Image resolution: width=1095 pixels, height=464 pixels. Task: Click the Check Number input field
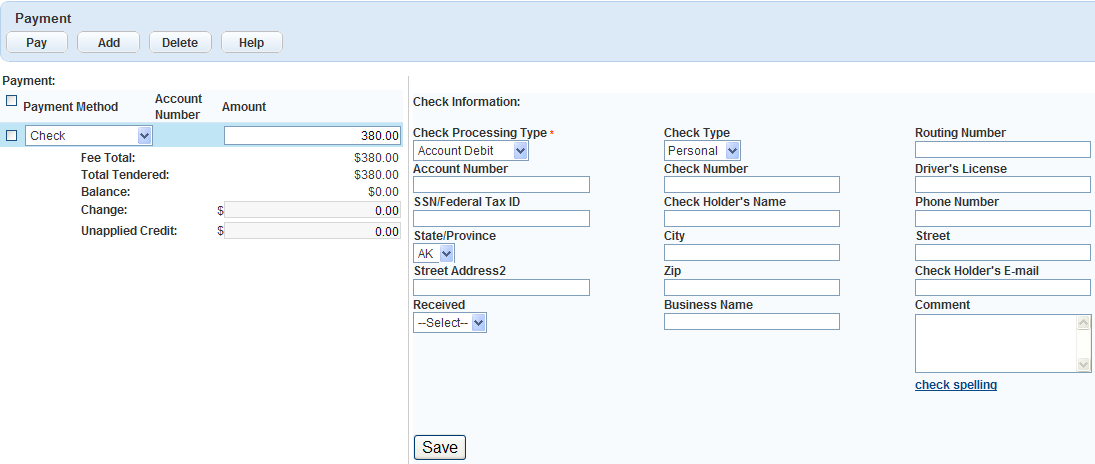751,185
